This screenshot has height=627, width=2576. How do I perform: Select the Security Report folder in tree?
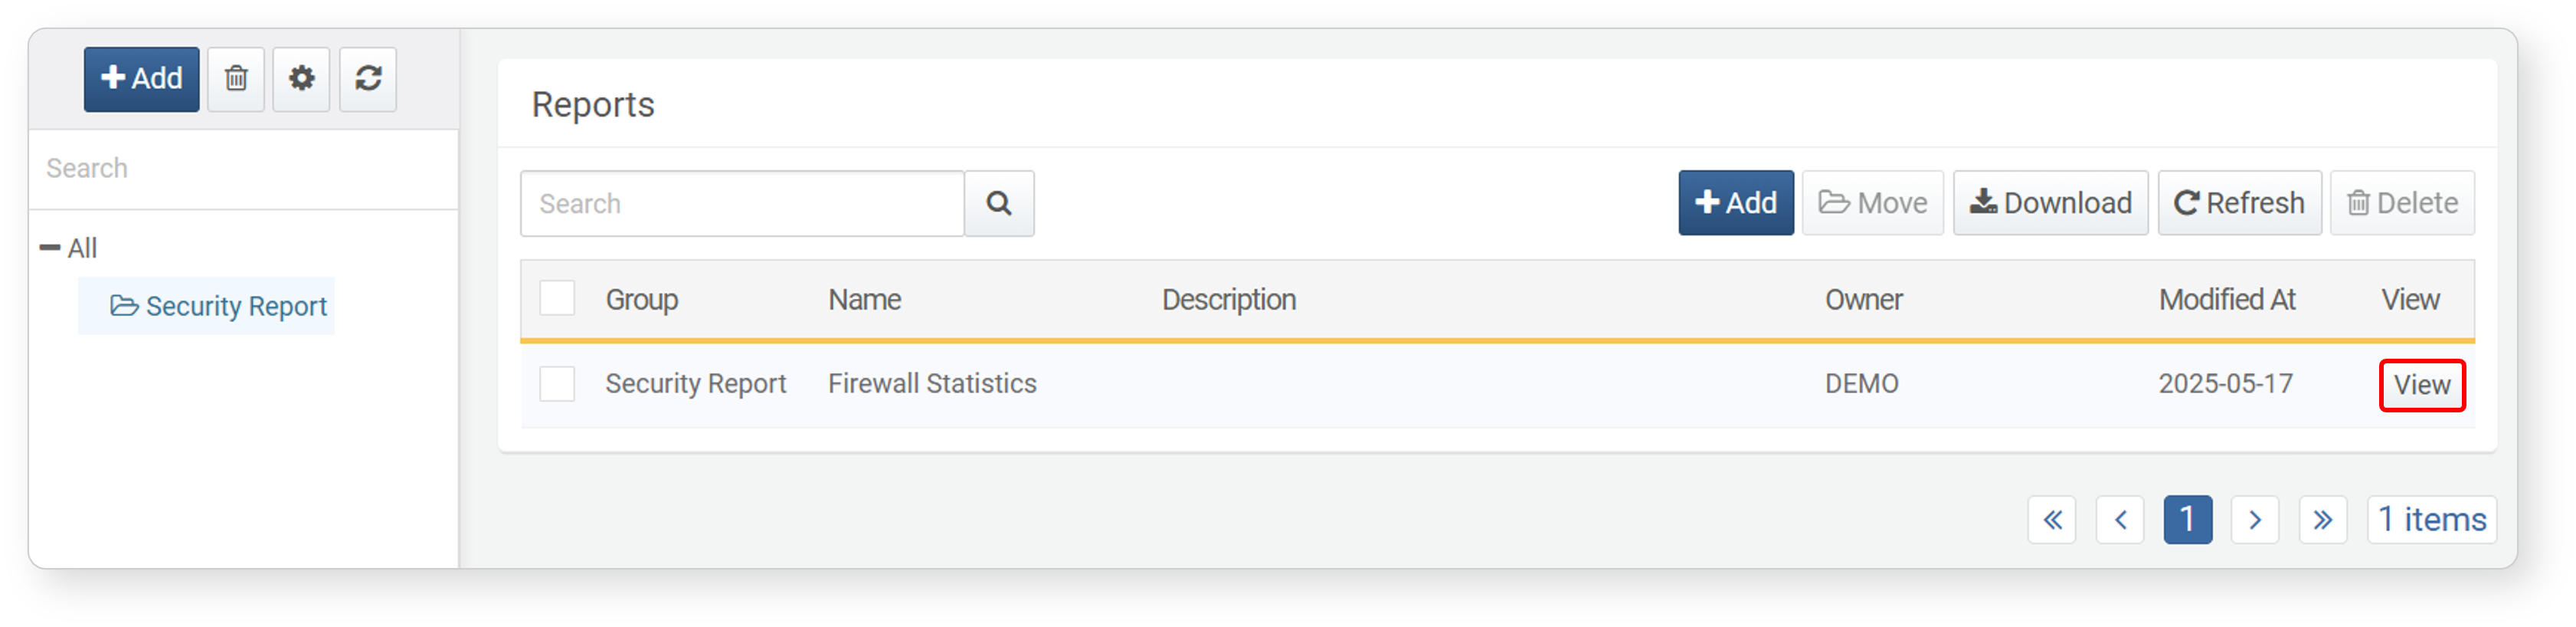coord(219,306)
